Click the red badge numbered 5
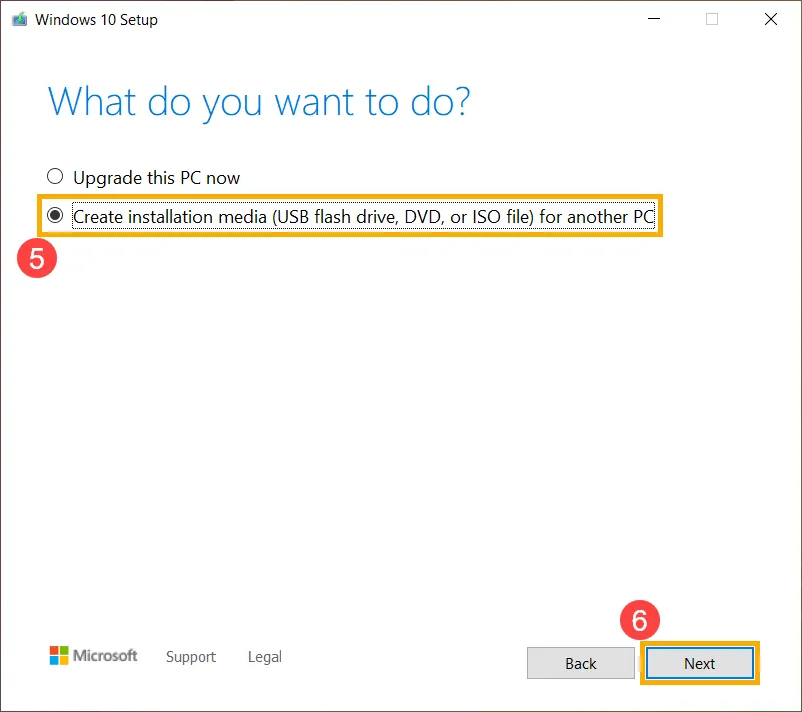802x712 pixels. point(37,258)
